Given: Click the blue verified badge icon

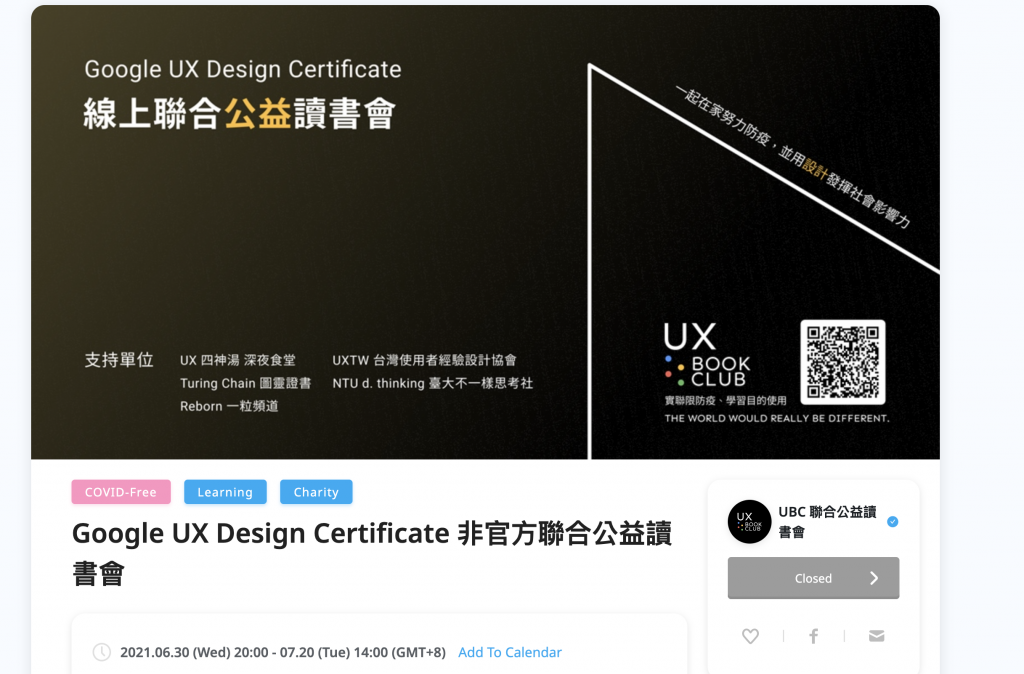Looking at the screenshot, I should (893, 522).
